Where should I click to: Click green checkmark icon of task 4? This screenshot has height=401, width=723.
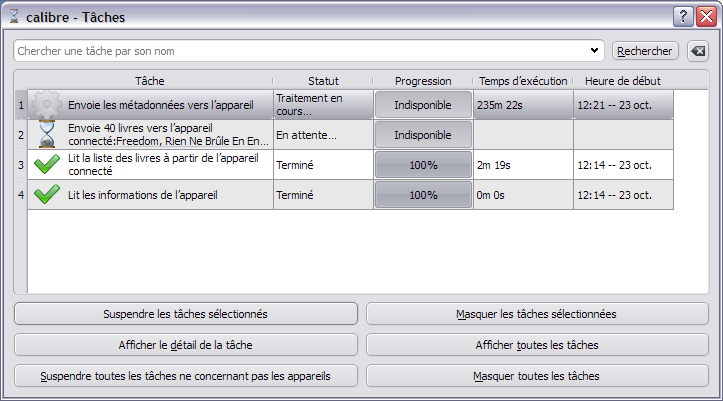[x=47, y=194]
